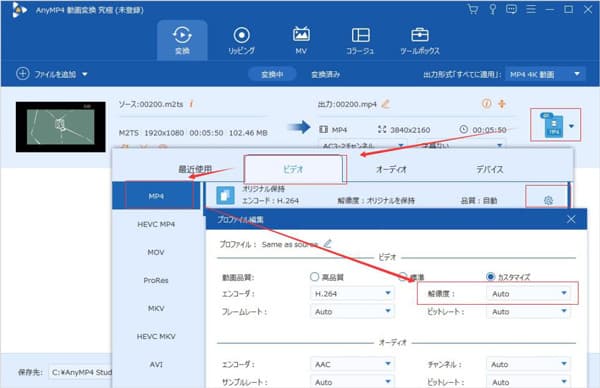
Task: Choose MOV format
Action: (x=156, y=252)
